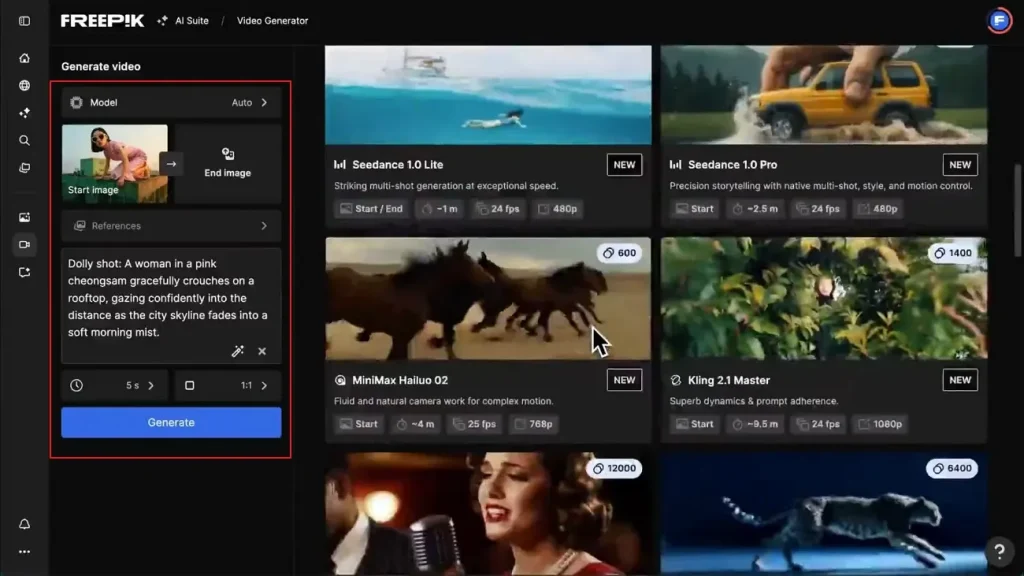Click the Seedance 1.0 Lite title text
This screenshot has width=1024, height=576.
click(x=398, y=165)
